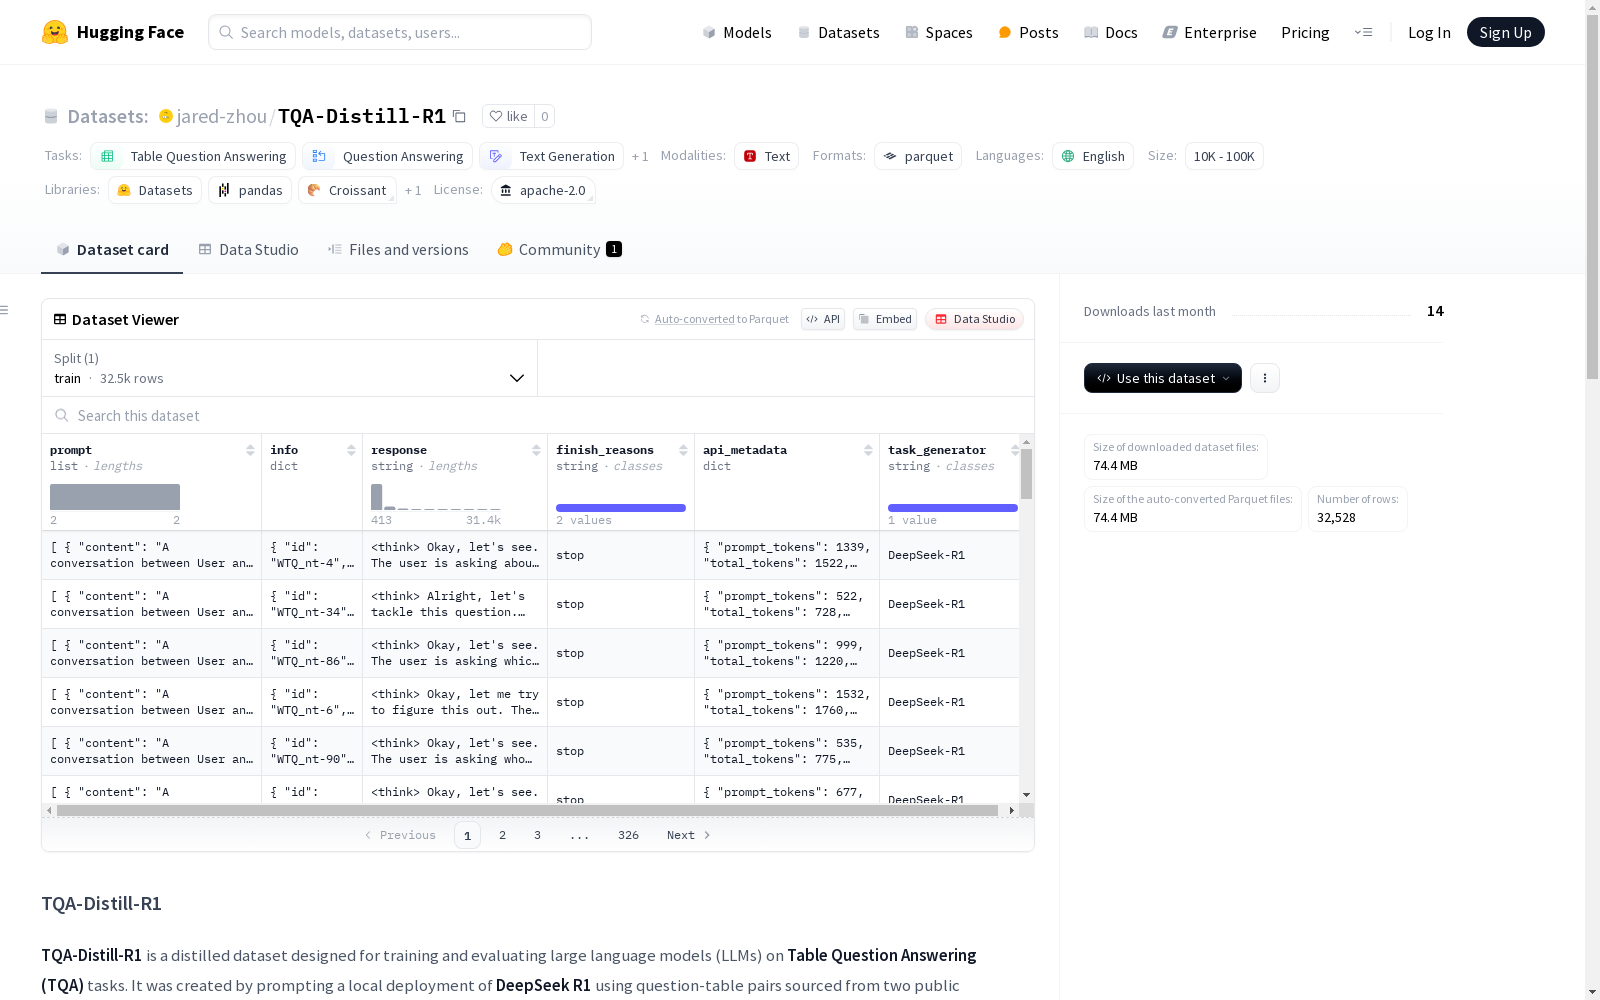Open the Dataset card tab
The height and width of the screenshot is (1000, 1600).
tap(112, 250)
